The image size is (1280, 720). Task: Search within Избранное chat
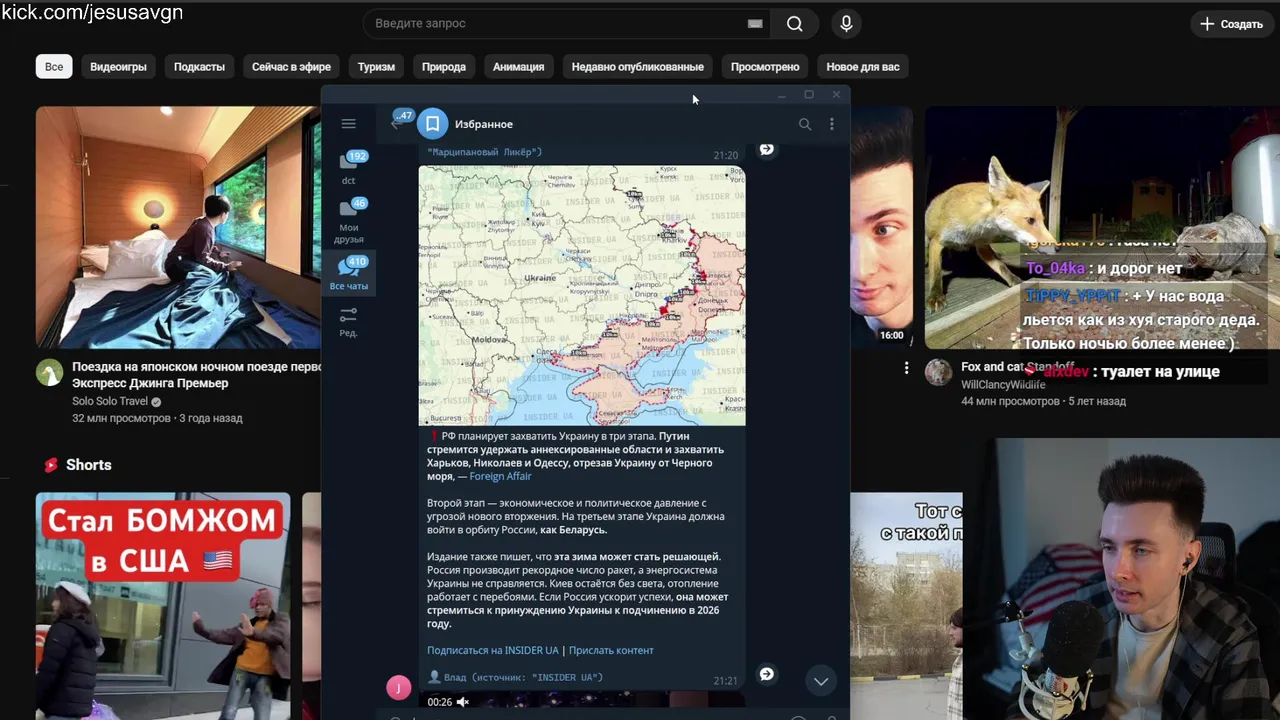(x=805, y=124)
